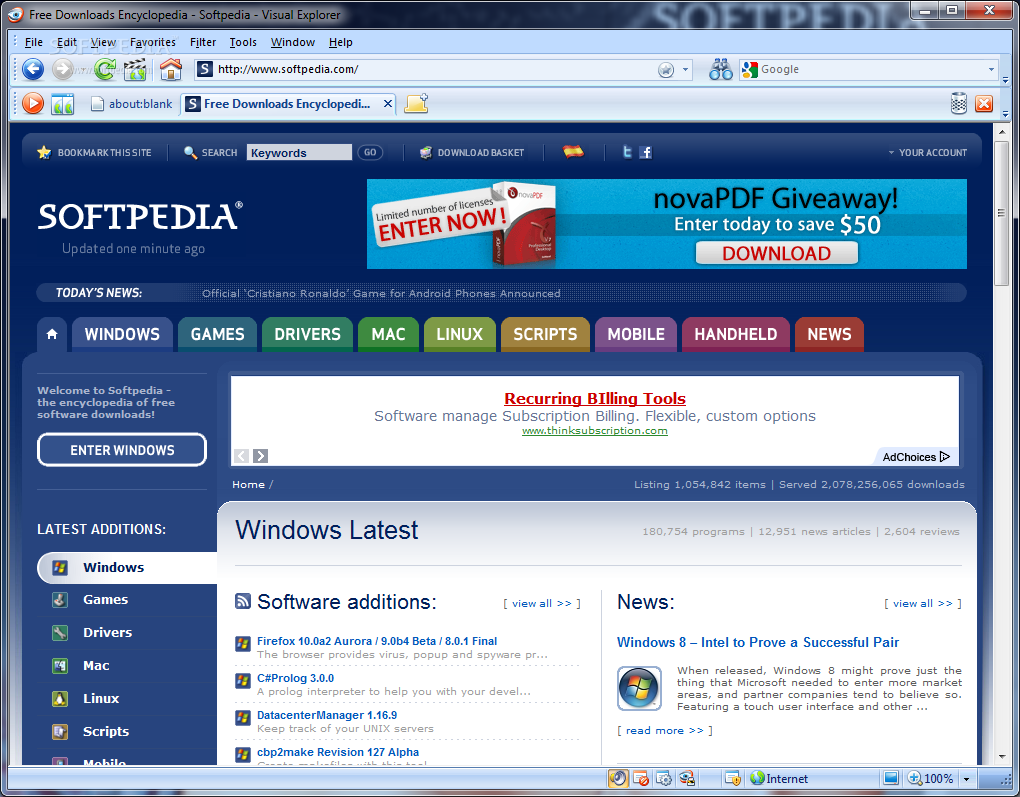Click the RSS icon beside Software additions
The image size is (1020, 797).
[x=243, y=602]
